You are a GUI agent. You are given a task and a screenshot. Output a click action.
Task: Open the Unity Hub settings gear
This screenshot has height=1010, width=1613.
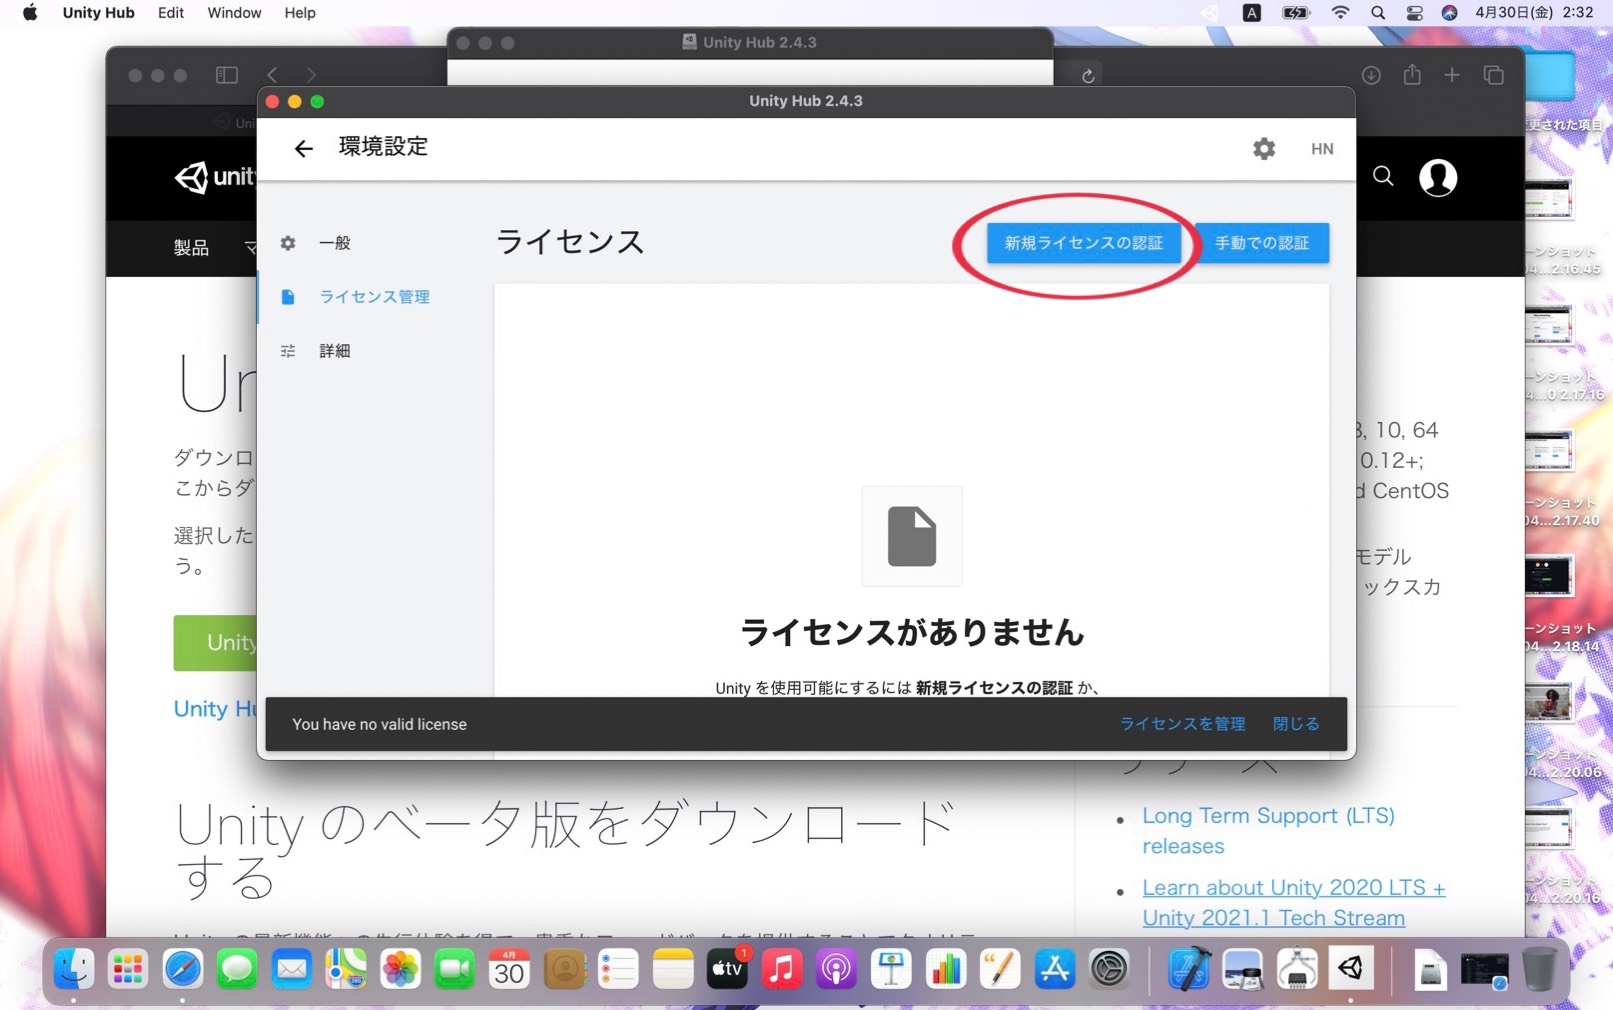(x=1264, y=148)
